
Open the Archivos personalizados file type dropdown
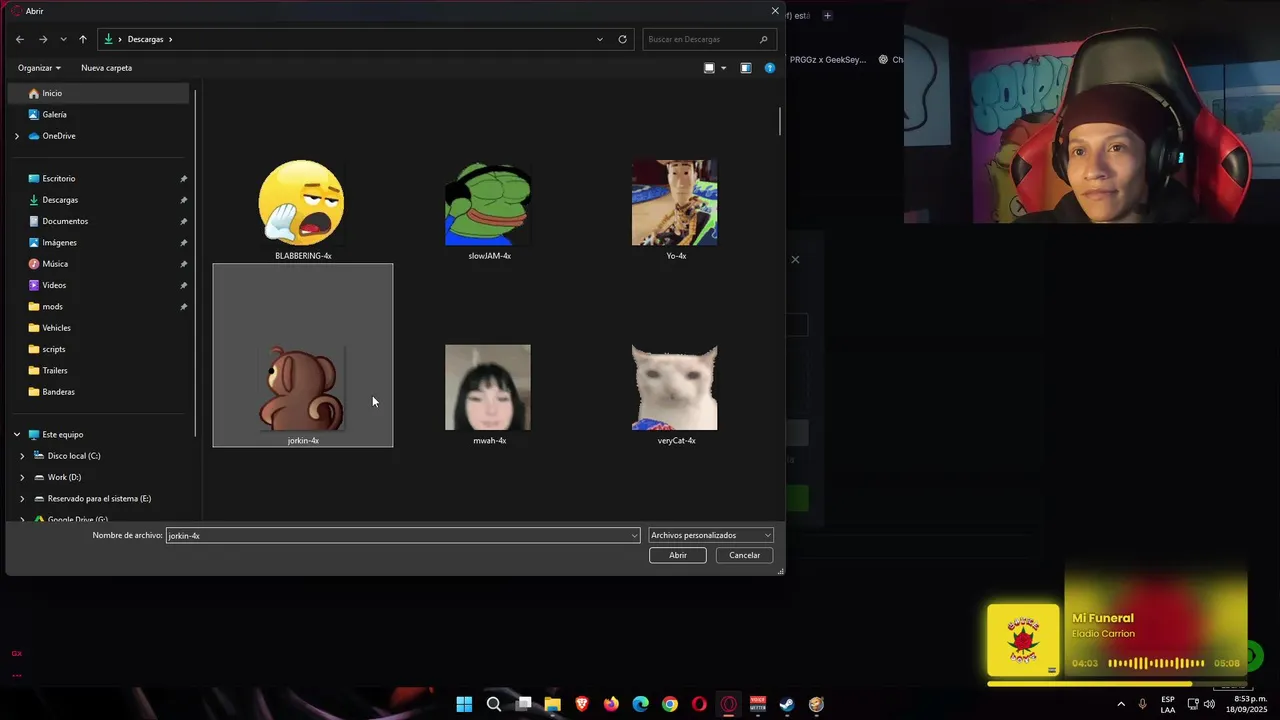coord(711,535)
